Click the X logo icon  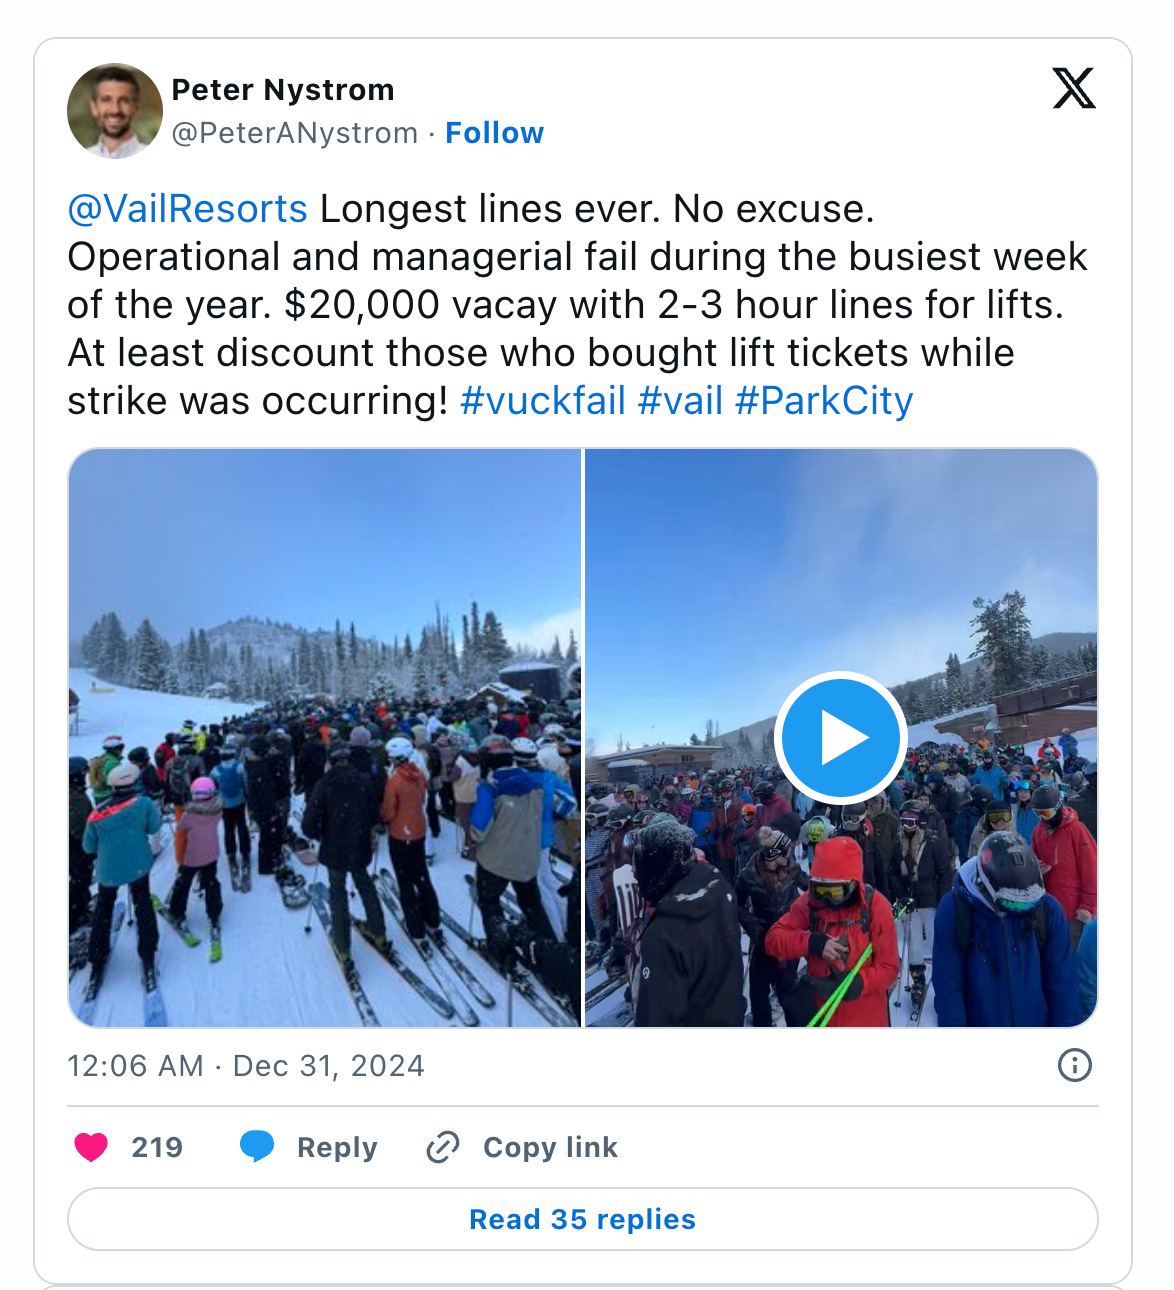(x=1074, y=88)
